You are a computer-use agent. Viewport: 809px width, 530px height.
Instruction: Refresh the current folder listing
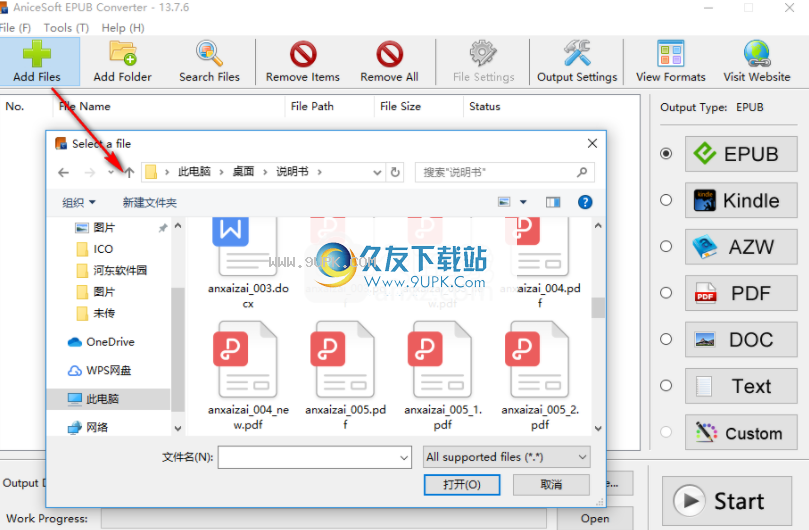pos(395,172)
